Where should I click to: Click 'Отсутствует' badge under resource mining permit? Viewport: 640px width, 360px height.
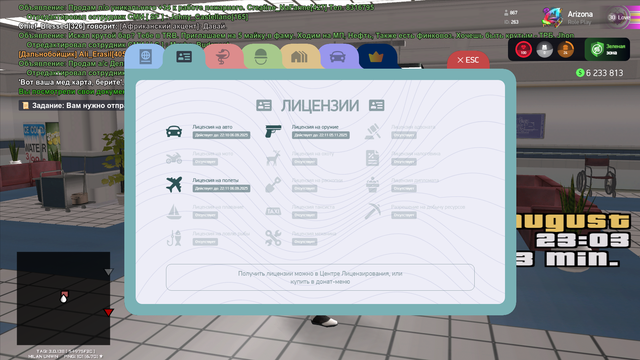pyautogui.click(x=404, y=215)
